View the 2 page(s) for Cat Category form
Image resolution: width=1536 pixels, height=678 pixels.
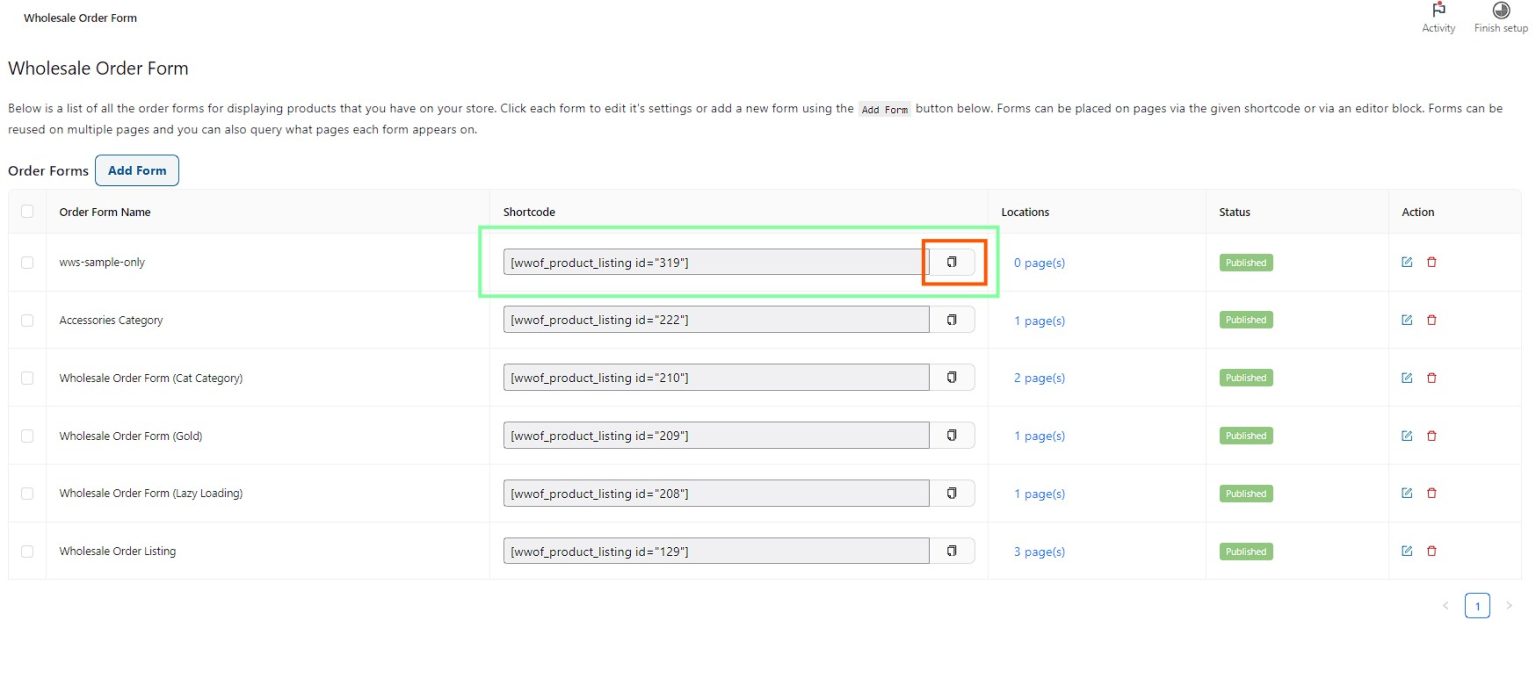tap(1039, 377)
